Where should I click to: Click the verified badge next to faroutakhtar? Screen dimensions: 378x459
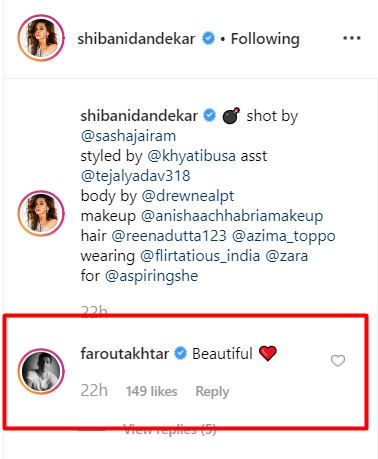pos(181,354)
